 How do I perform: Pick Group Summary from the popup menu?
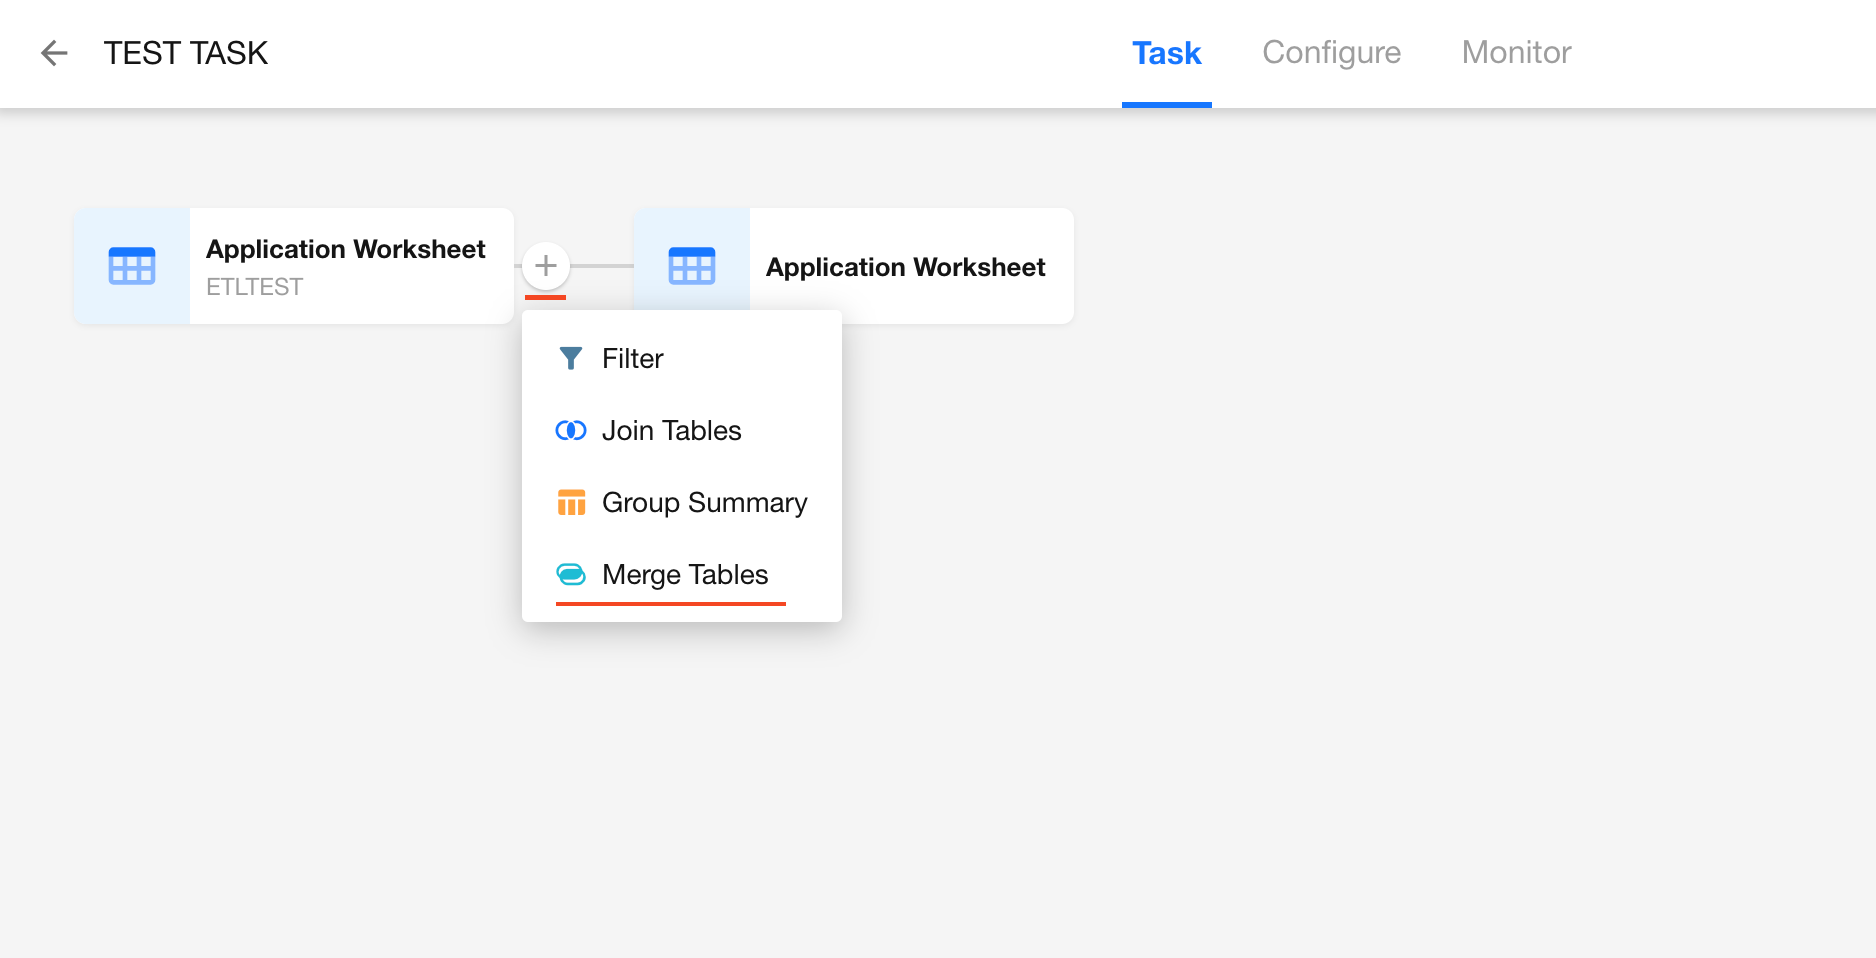pos(704,503)
